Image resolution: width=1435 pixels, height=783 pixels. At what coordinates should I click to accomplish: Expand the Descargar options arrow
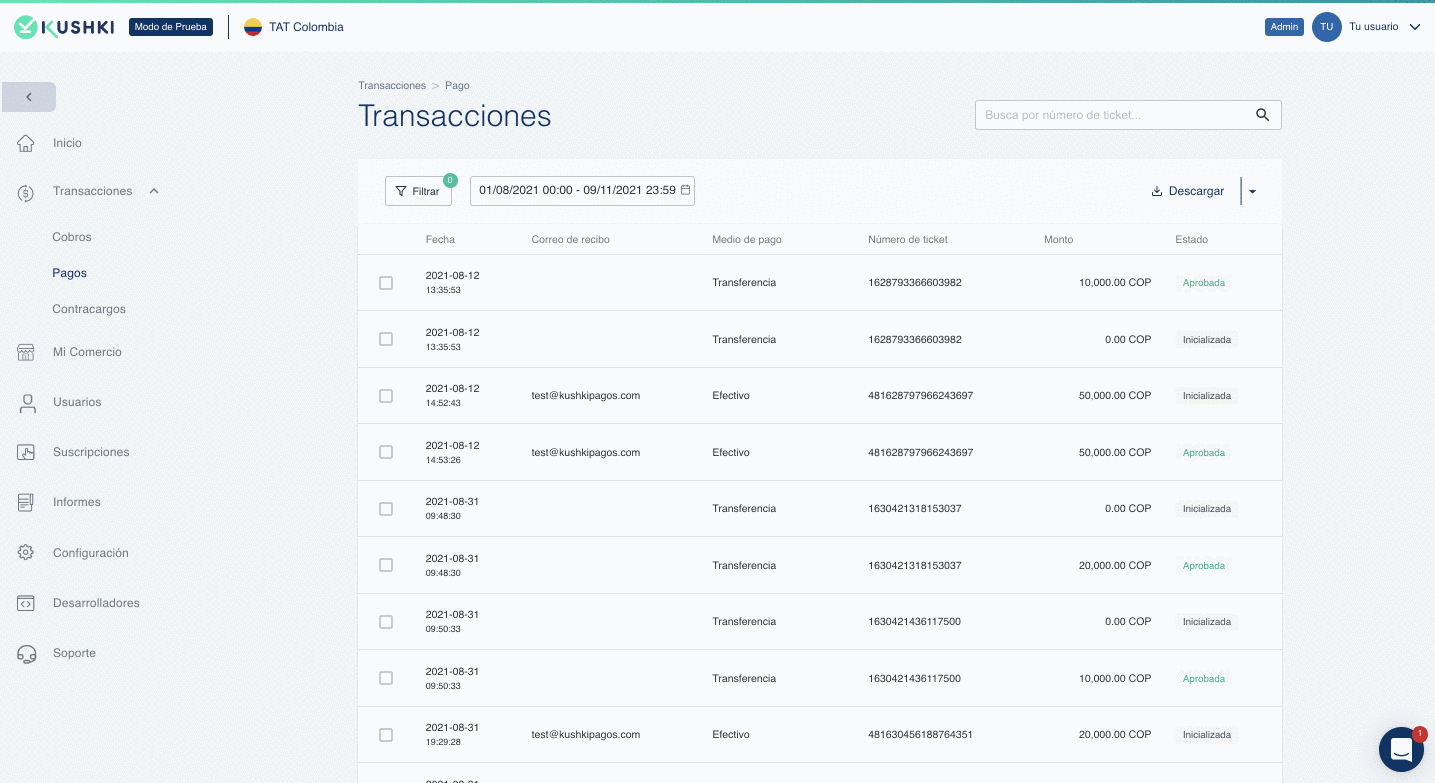tap(1252, 192)
